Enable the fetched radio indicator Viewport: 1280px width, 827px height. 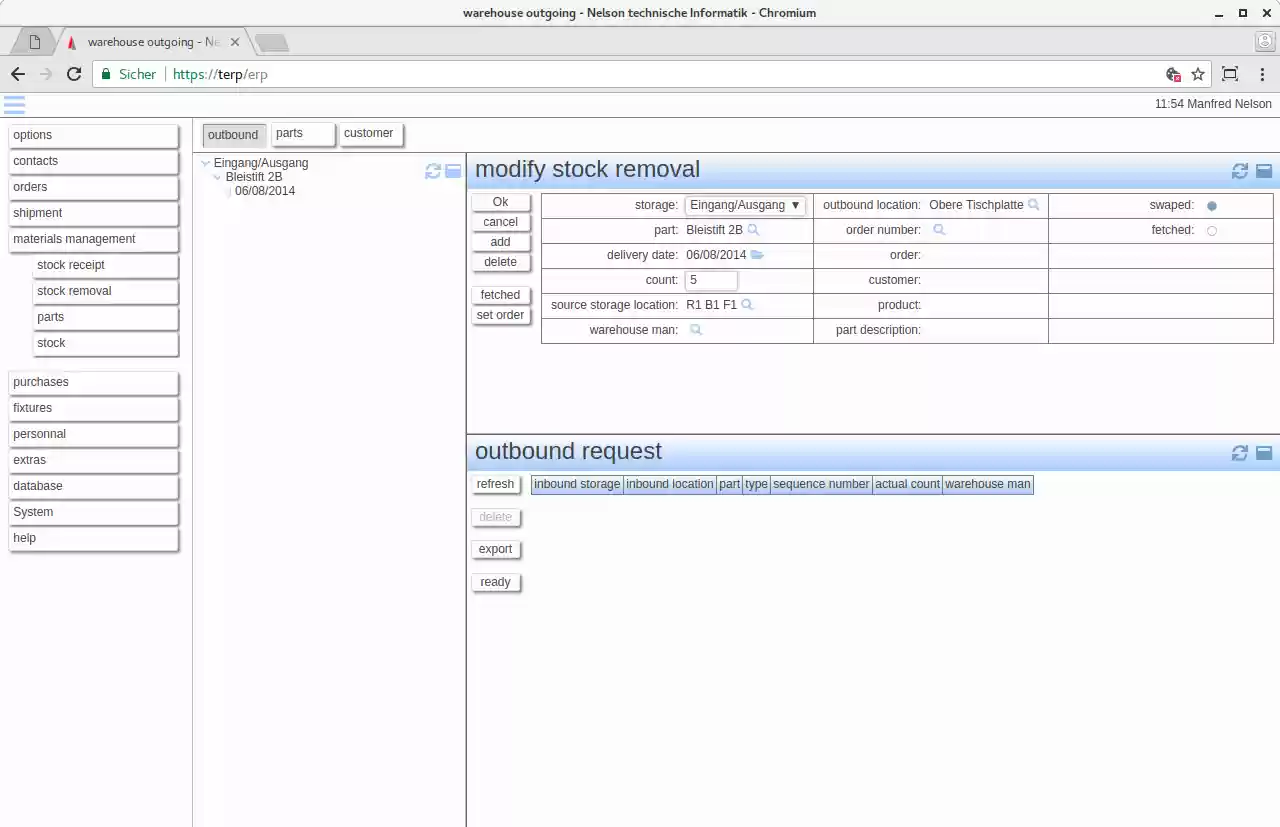(1211, 230)
